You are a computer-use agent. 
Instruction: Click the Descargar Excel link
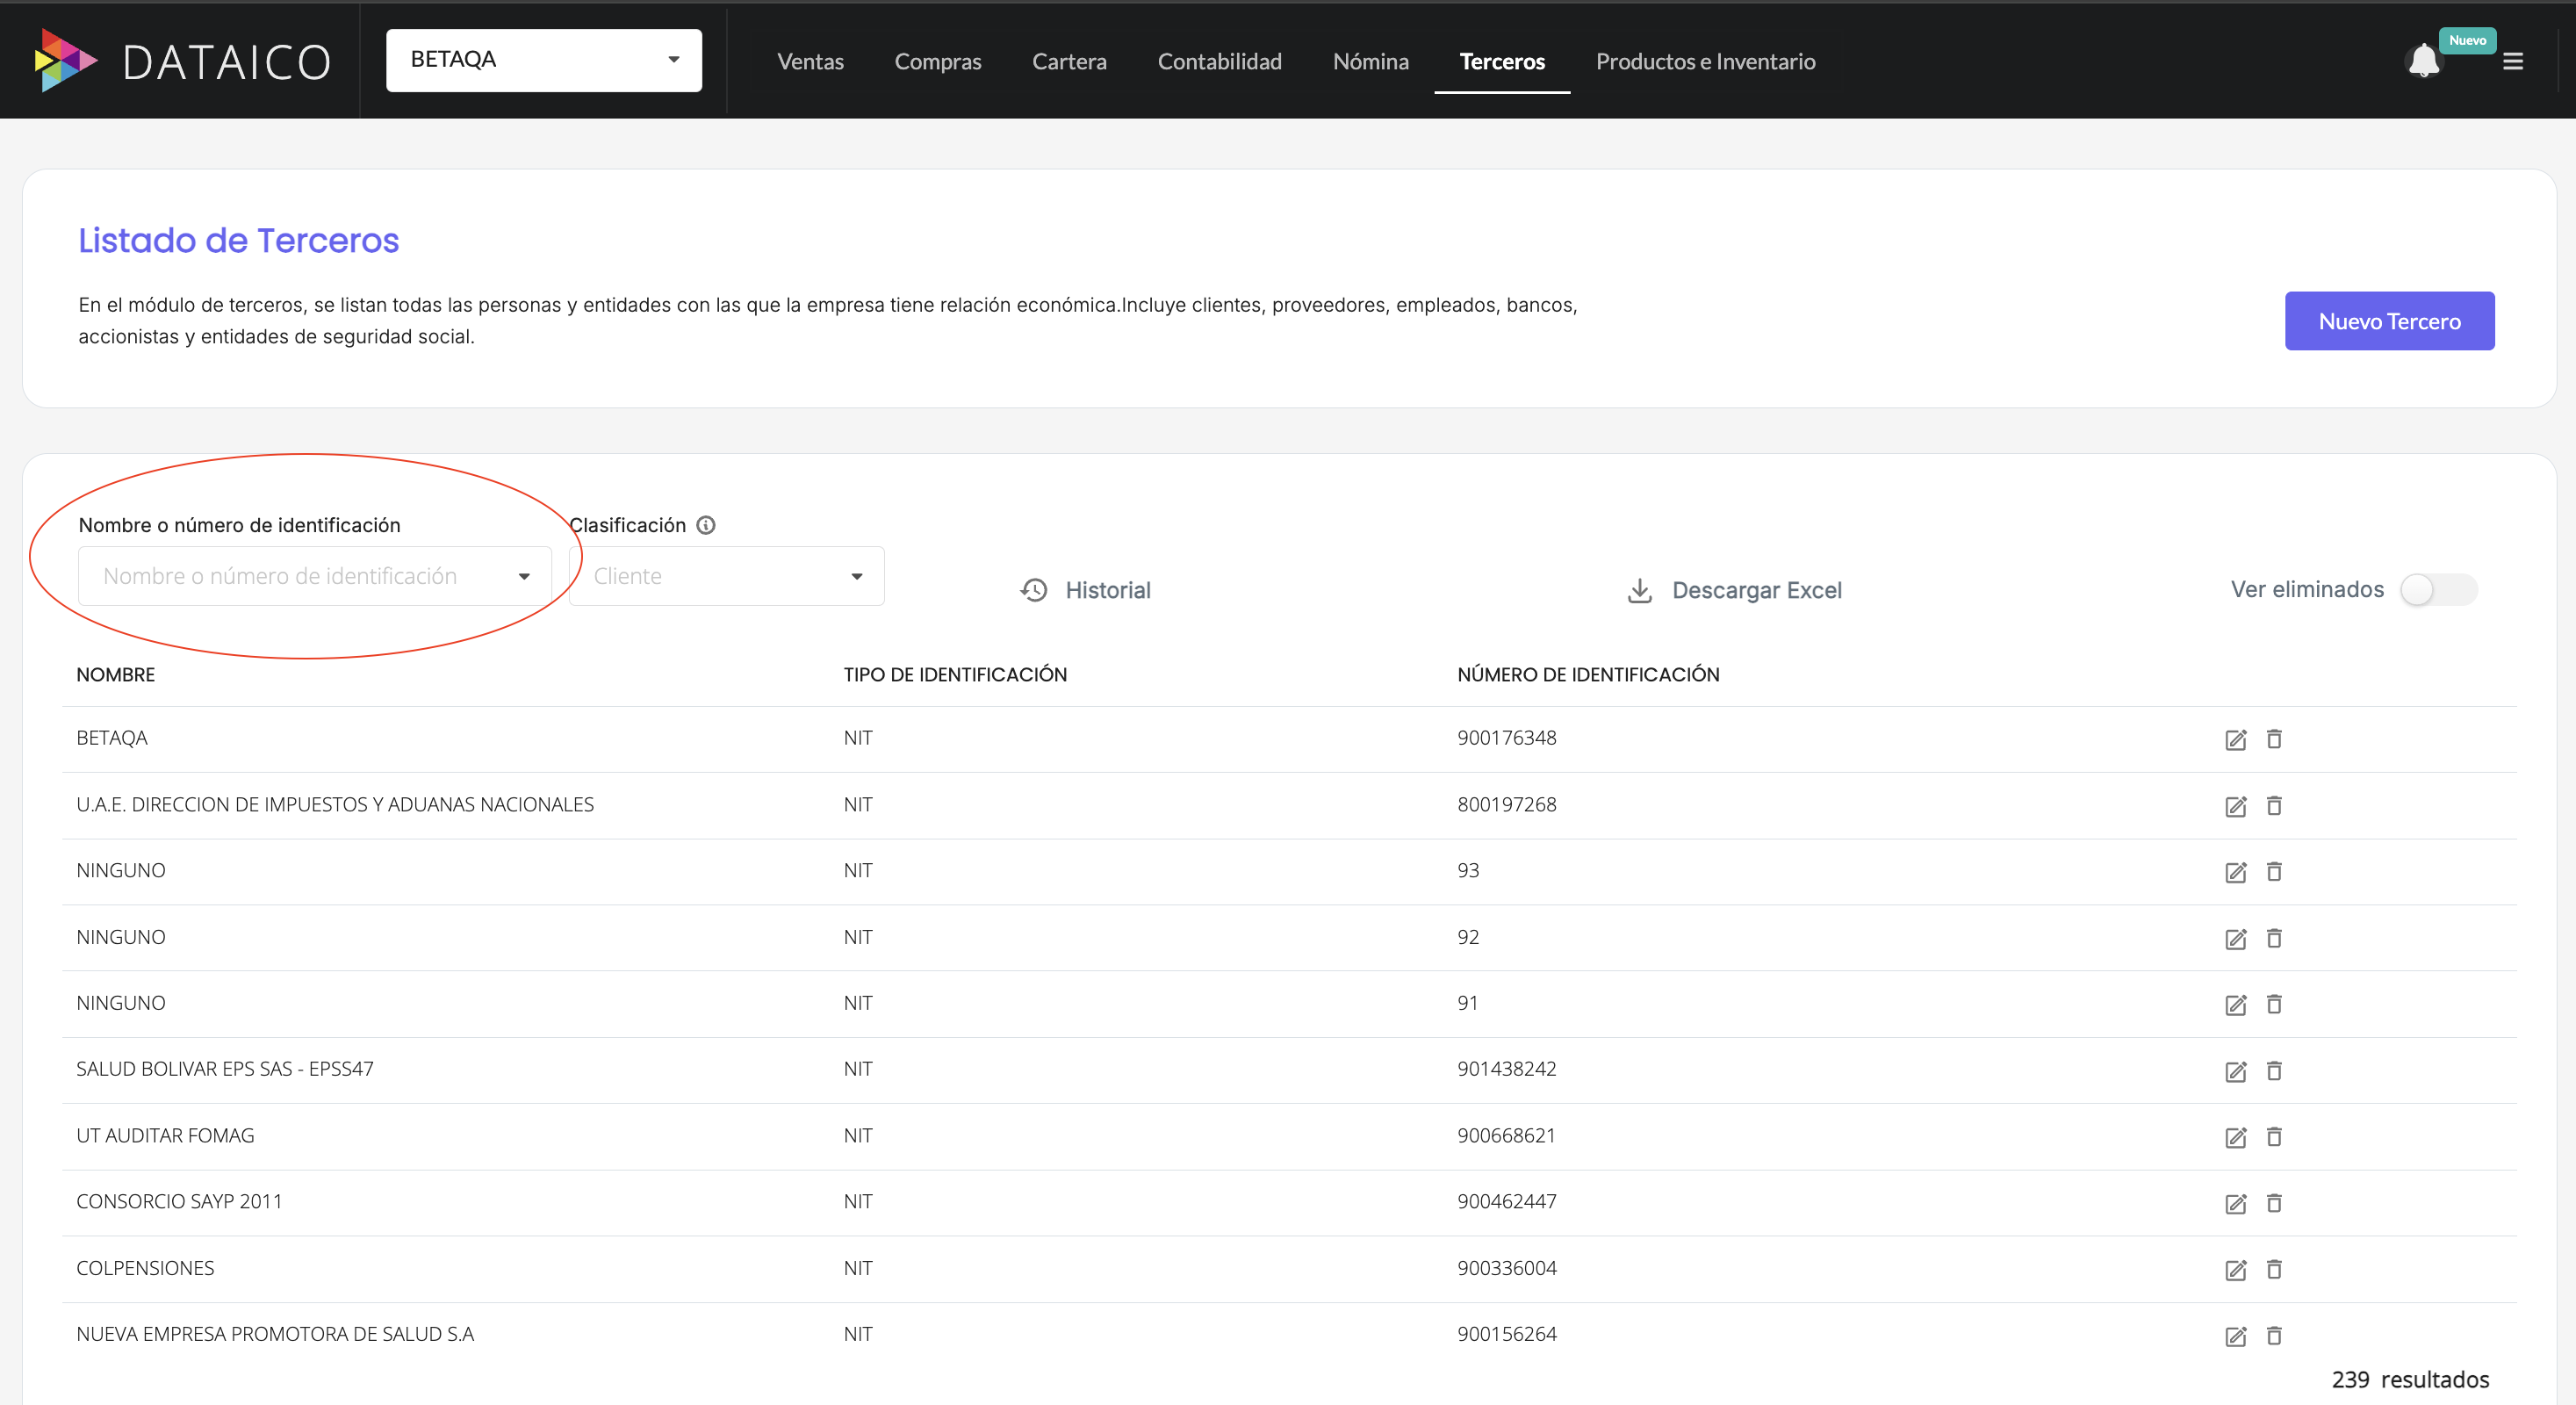[1757, 590]
